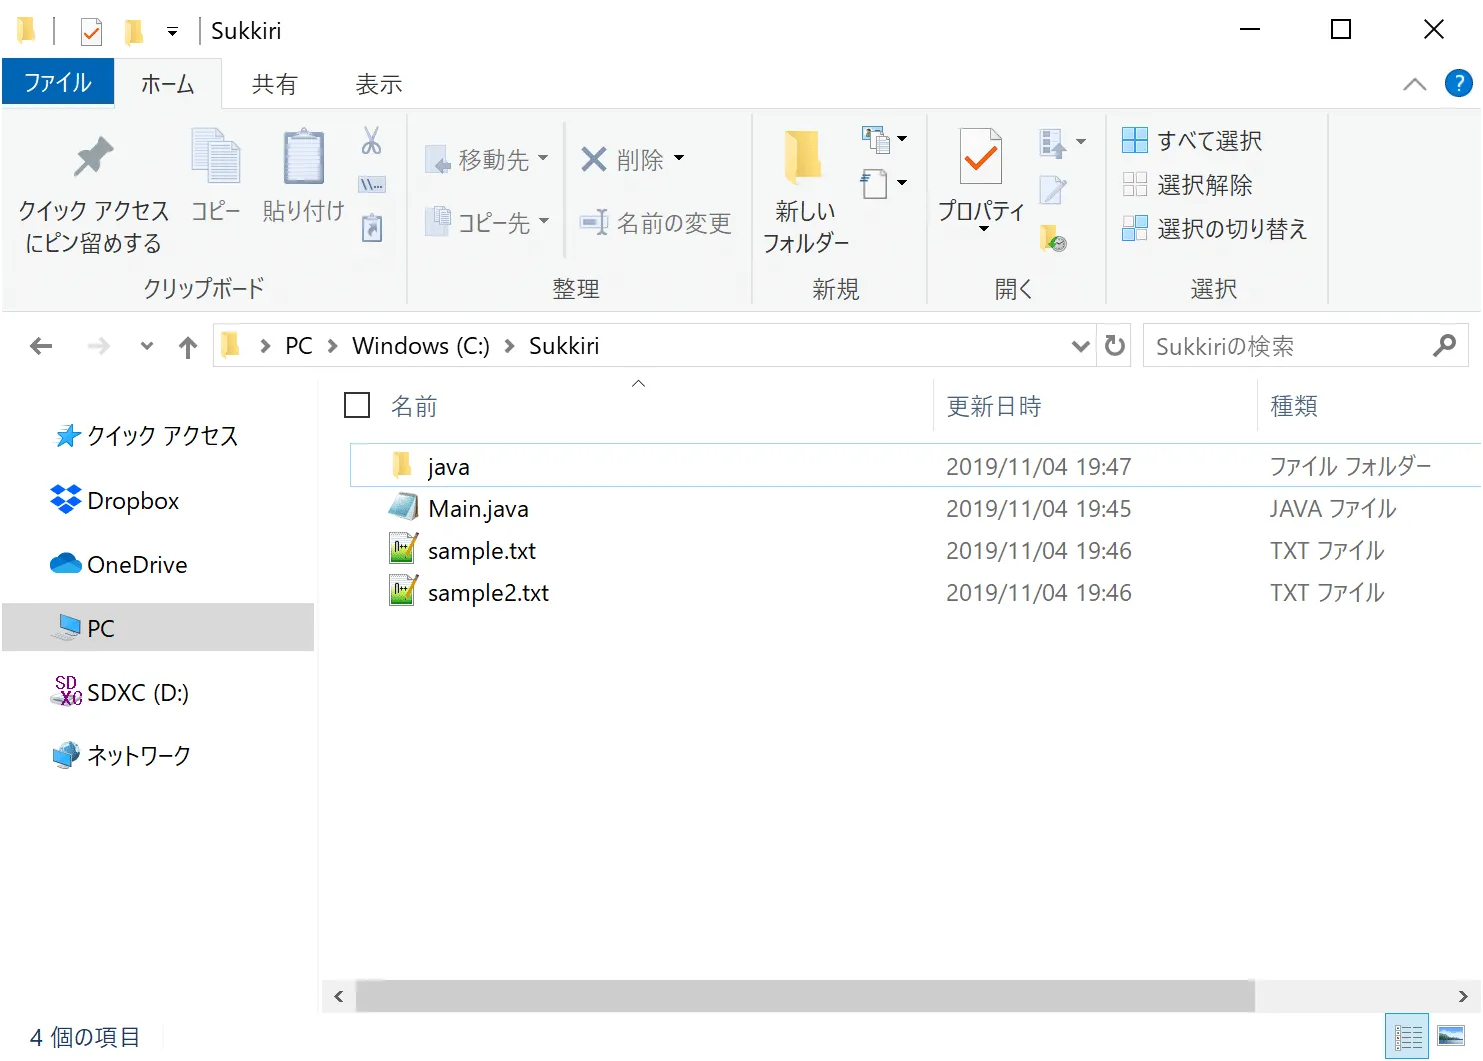
Task: Click the scrollbar right arrow
Action: pos(1463,996)
